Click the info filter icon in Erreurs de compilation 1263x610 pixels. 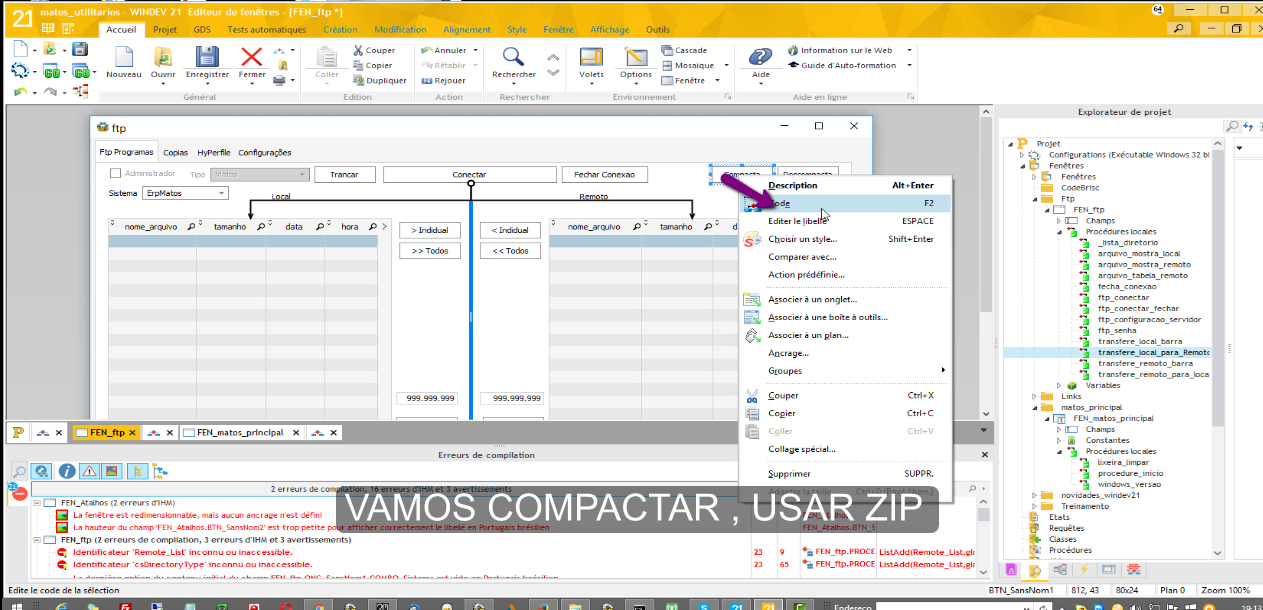click(x=67, y=470)
